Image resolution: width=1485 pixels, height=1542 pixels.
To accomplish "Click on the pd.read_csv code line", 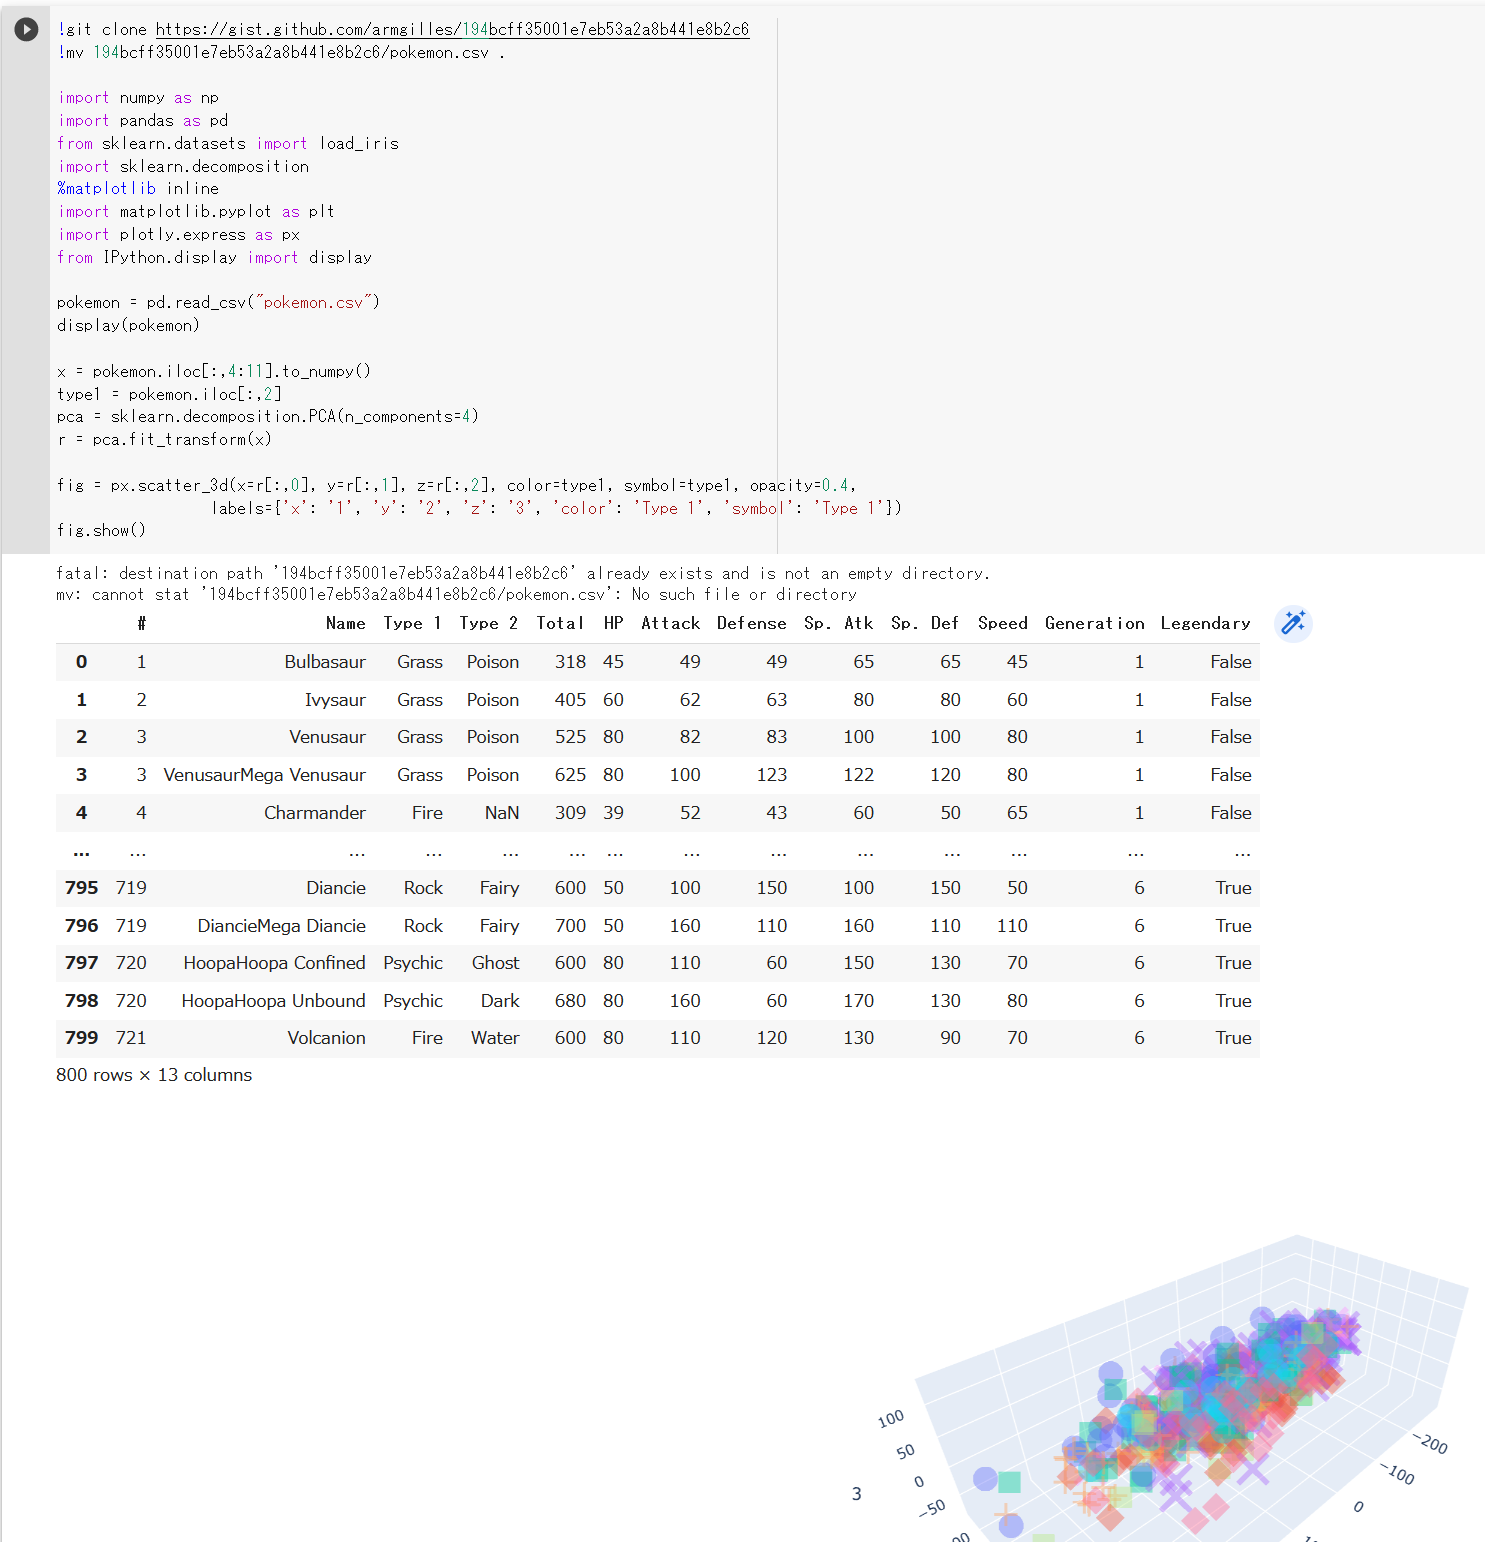I will (218, 302).
